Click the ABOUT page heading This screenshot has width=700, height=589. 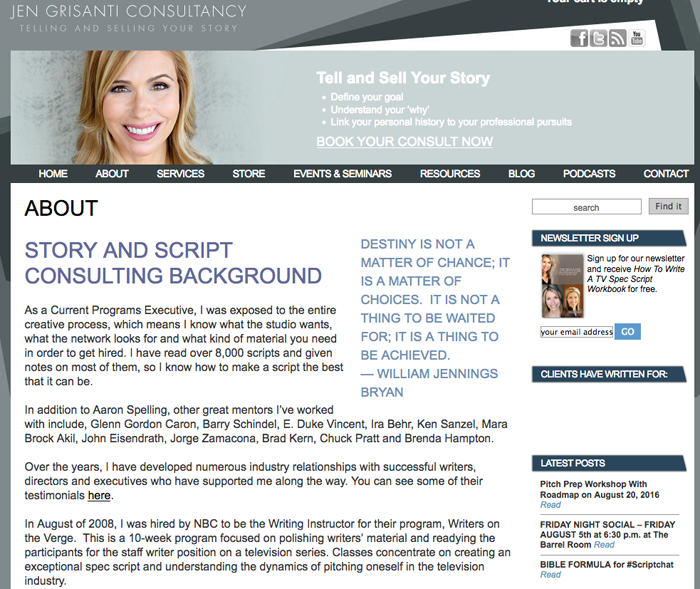pos(61,208)
